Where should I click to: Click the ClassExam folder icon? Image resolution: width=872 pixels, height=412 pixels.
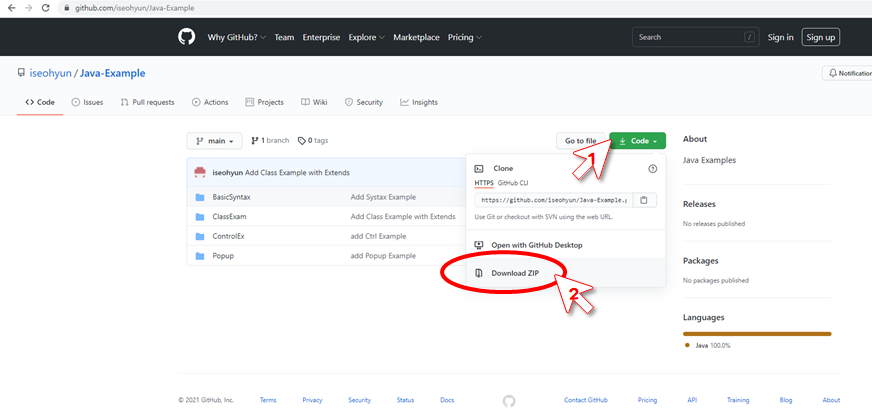[x=200, y=217]
